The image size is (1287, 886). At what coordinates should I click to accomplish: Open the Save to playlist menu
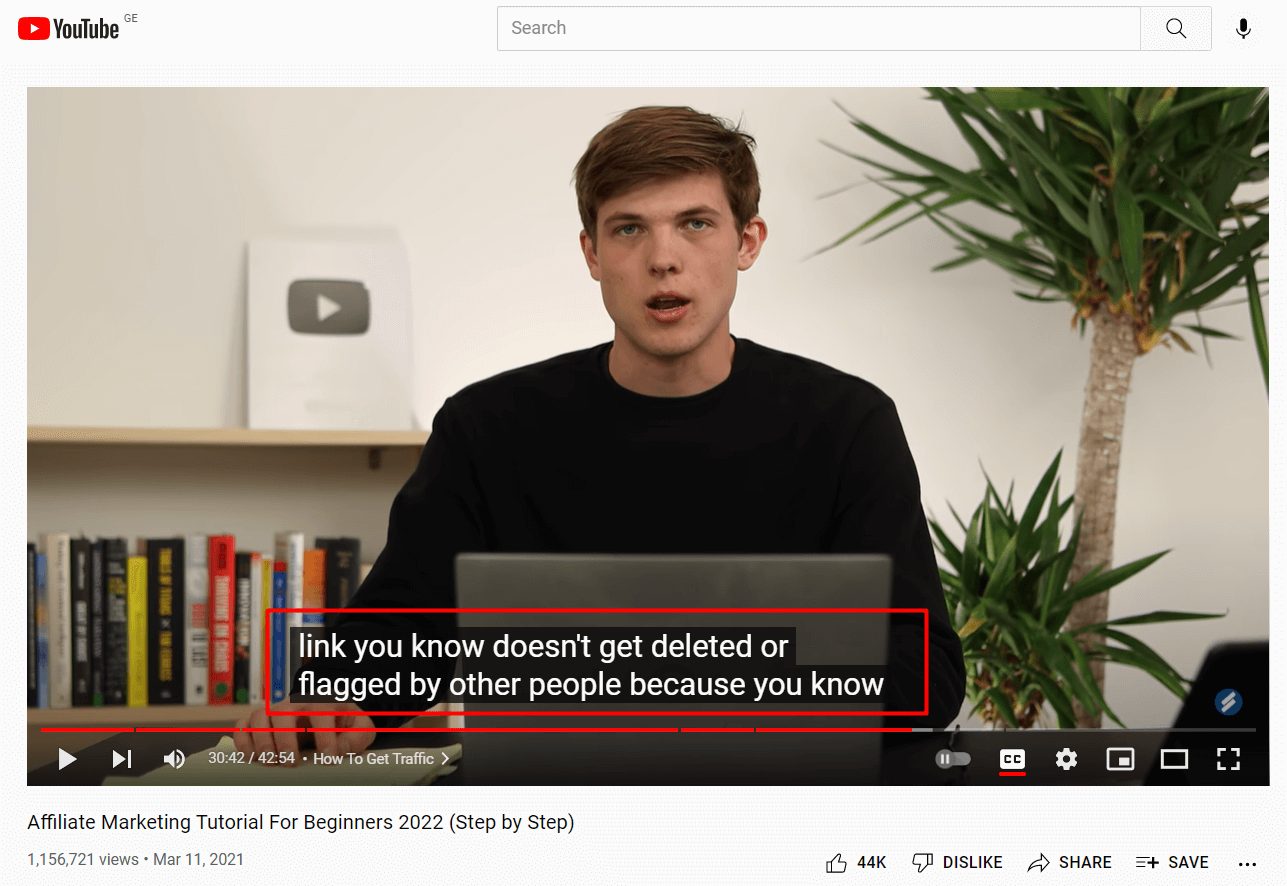click(1172, 862)
